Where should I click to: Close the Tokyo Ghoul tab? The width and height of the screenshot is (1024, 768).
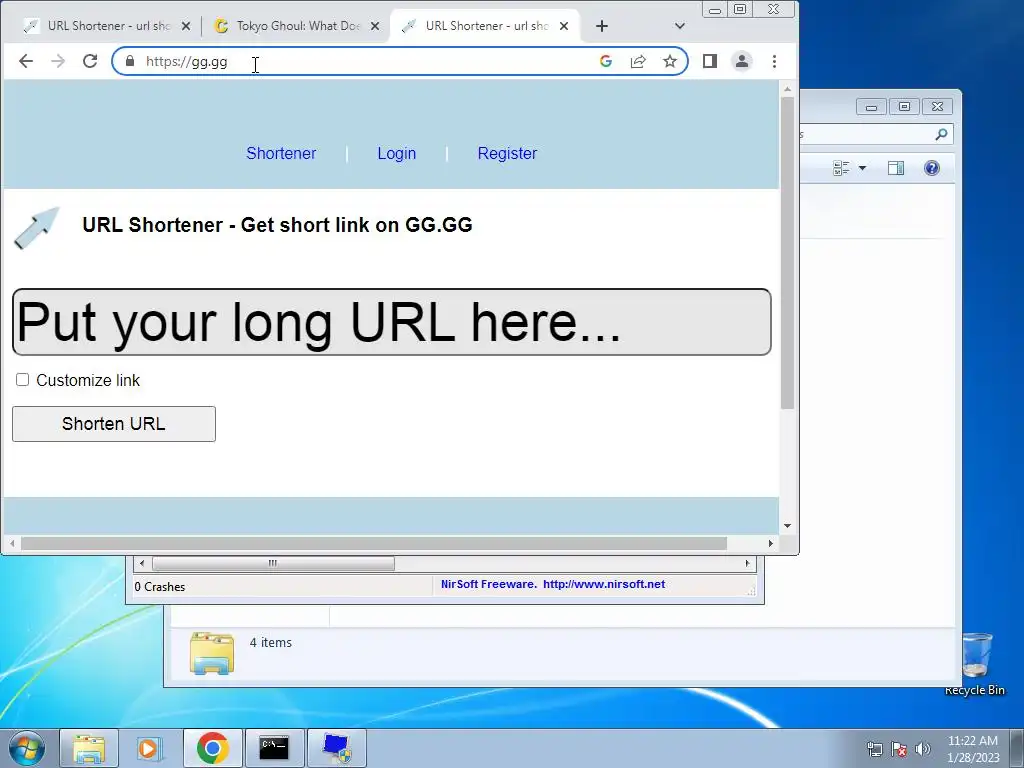375,26
